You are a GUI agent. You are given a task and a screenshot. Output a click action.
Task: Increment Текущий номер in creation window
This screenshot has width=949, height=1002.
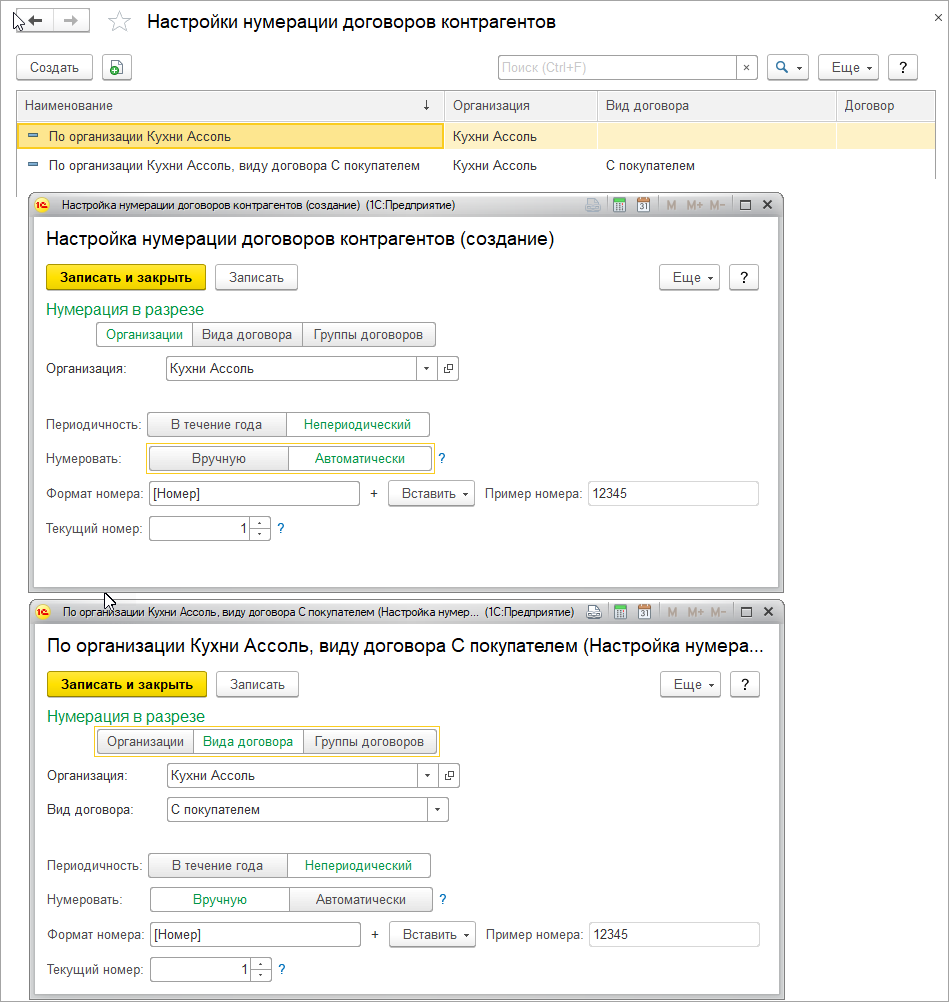[259, 523]
